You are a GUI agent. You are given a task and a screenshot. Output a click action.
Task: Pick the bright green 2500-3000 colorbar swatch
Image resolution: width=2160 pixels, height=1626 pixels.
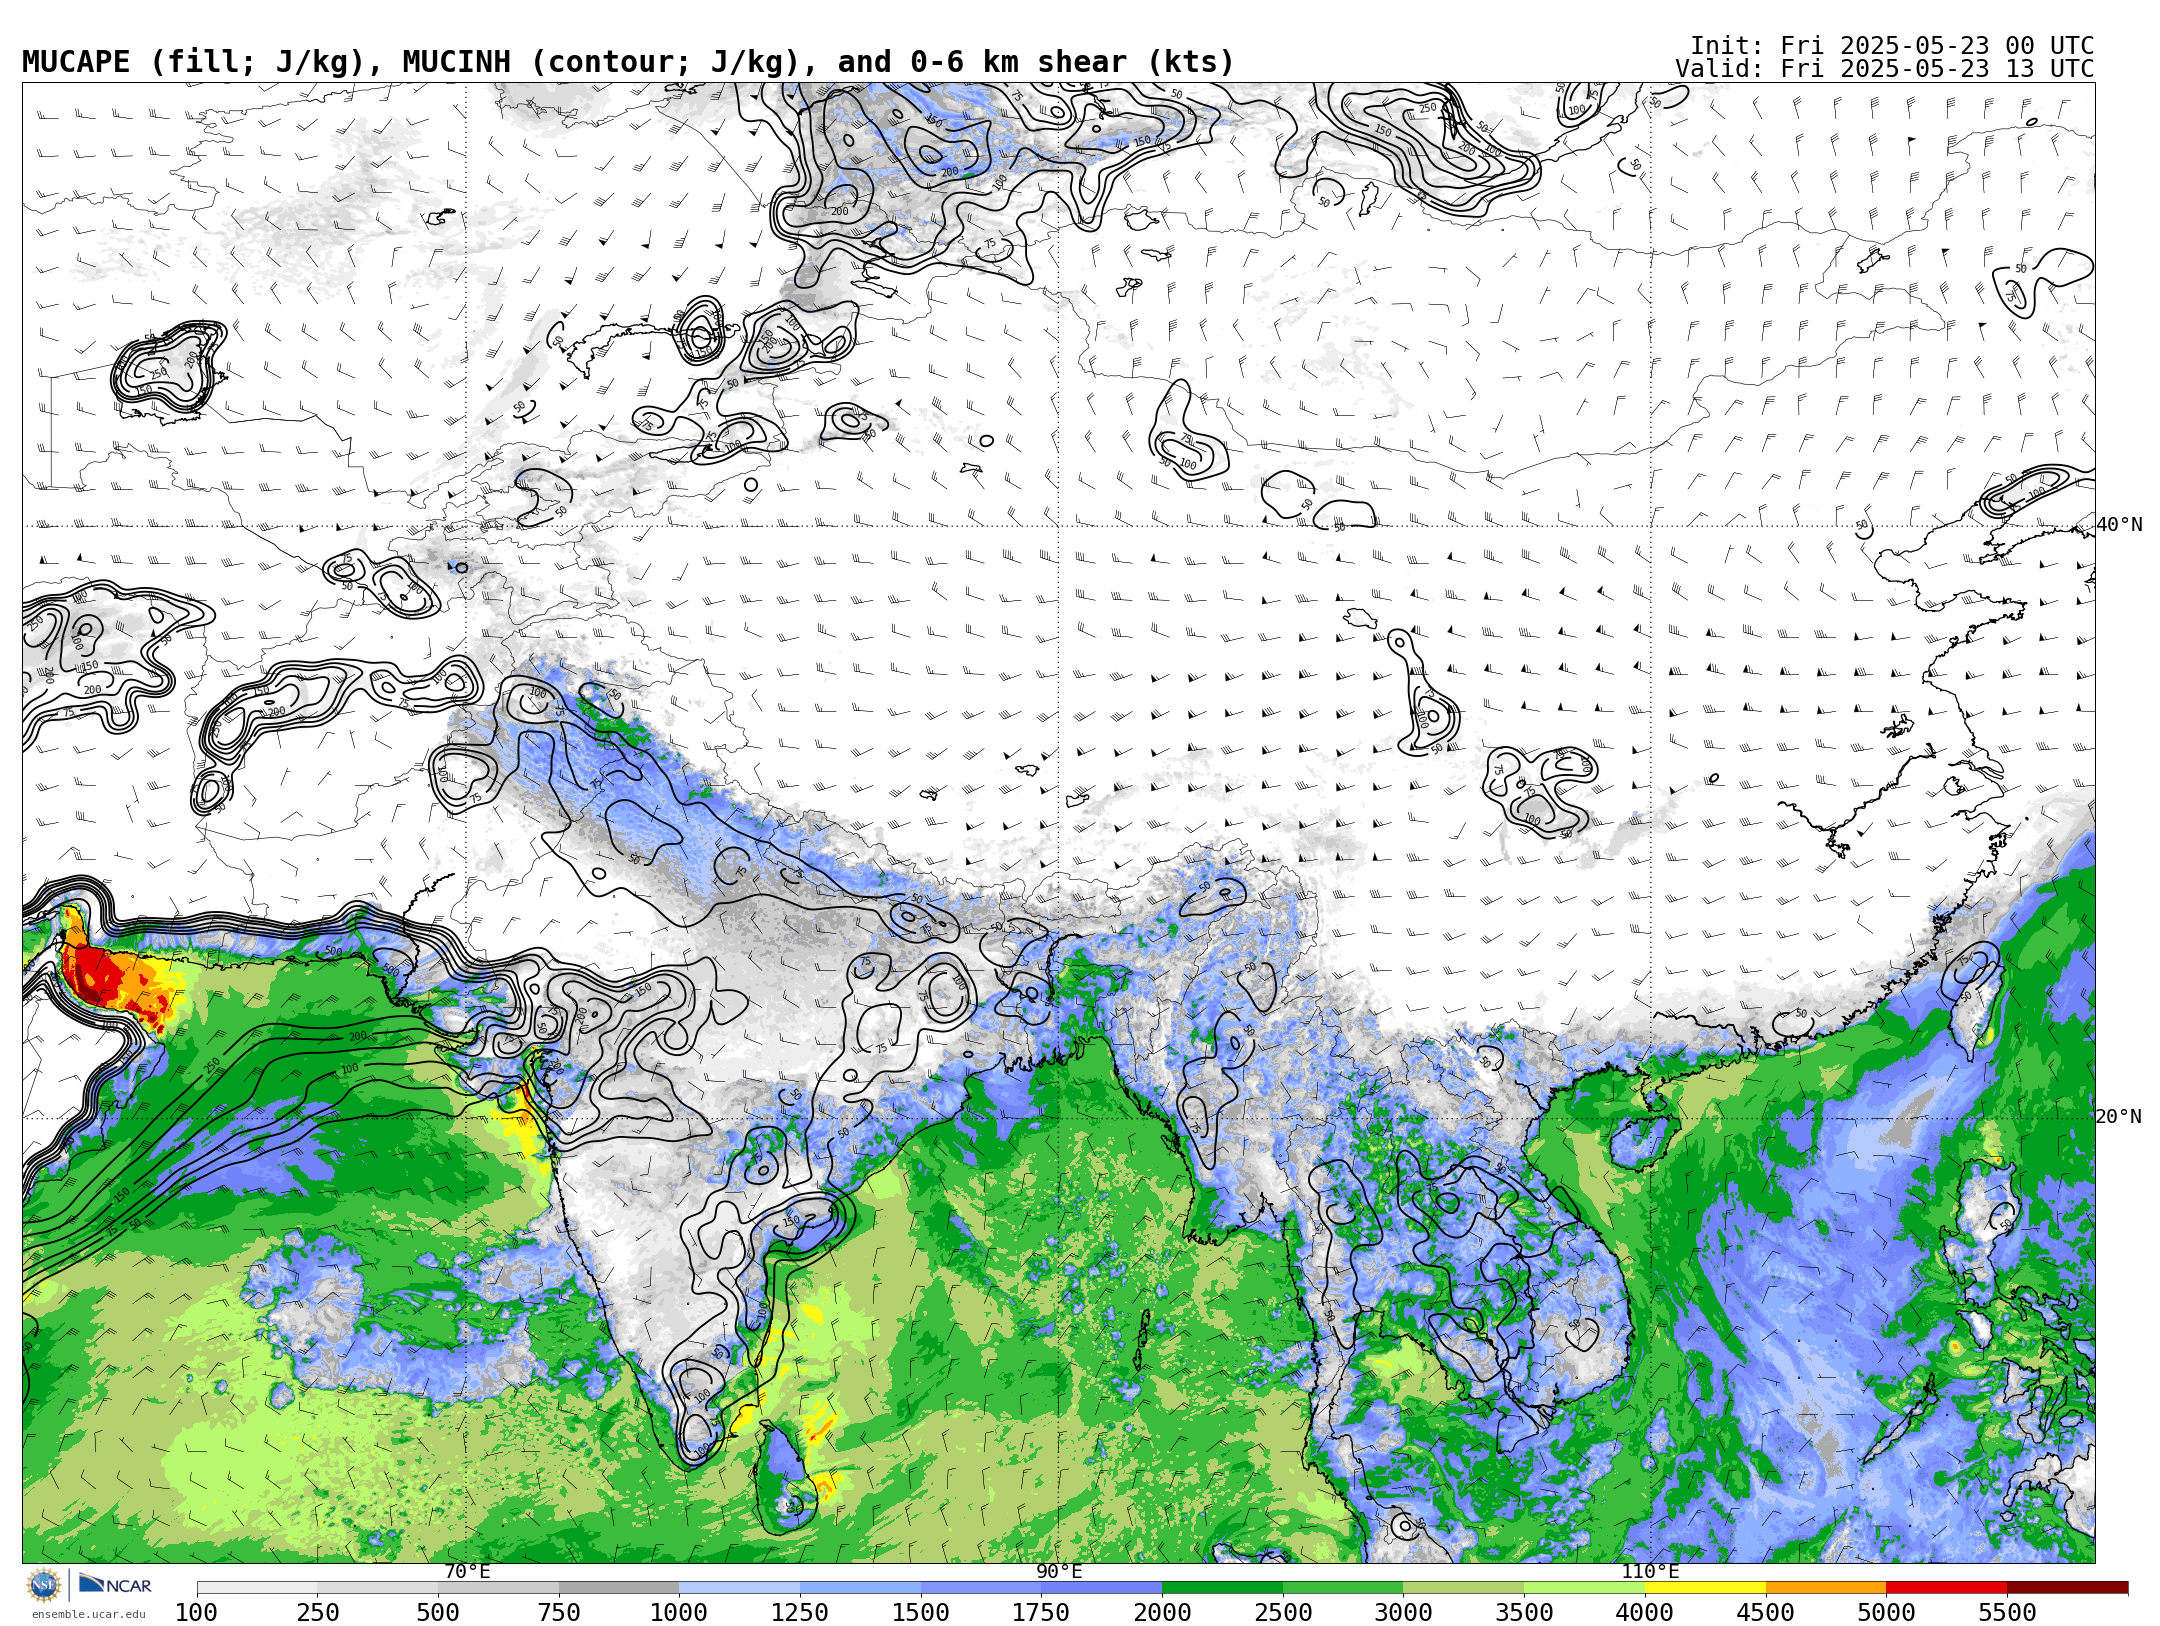[1343, 1588]
